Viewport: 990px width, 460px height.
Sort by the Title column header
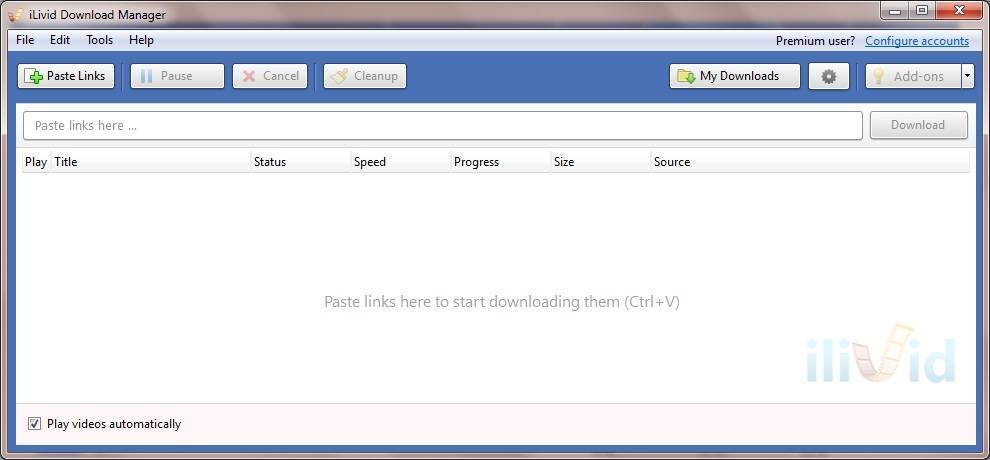pyautogui.click(x=150, y=162)
